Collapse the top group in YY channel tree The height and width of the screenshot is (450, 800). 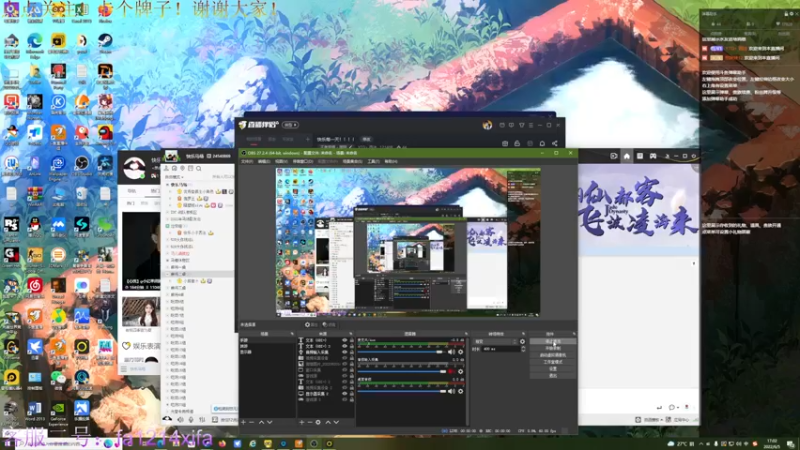coord(167,185)
